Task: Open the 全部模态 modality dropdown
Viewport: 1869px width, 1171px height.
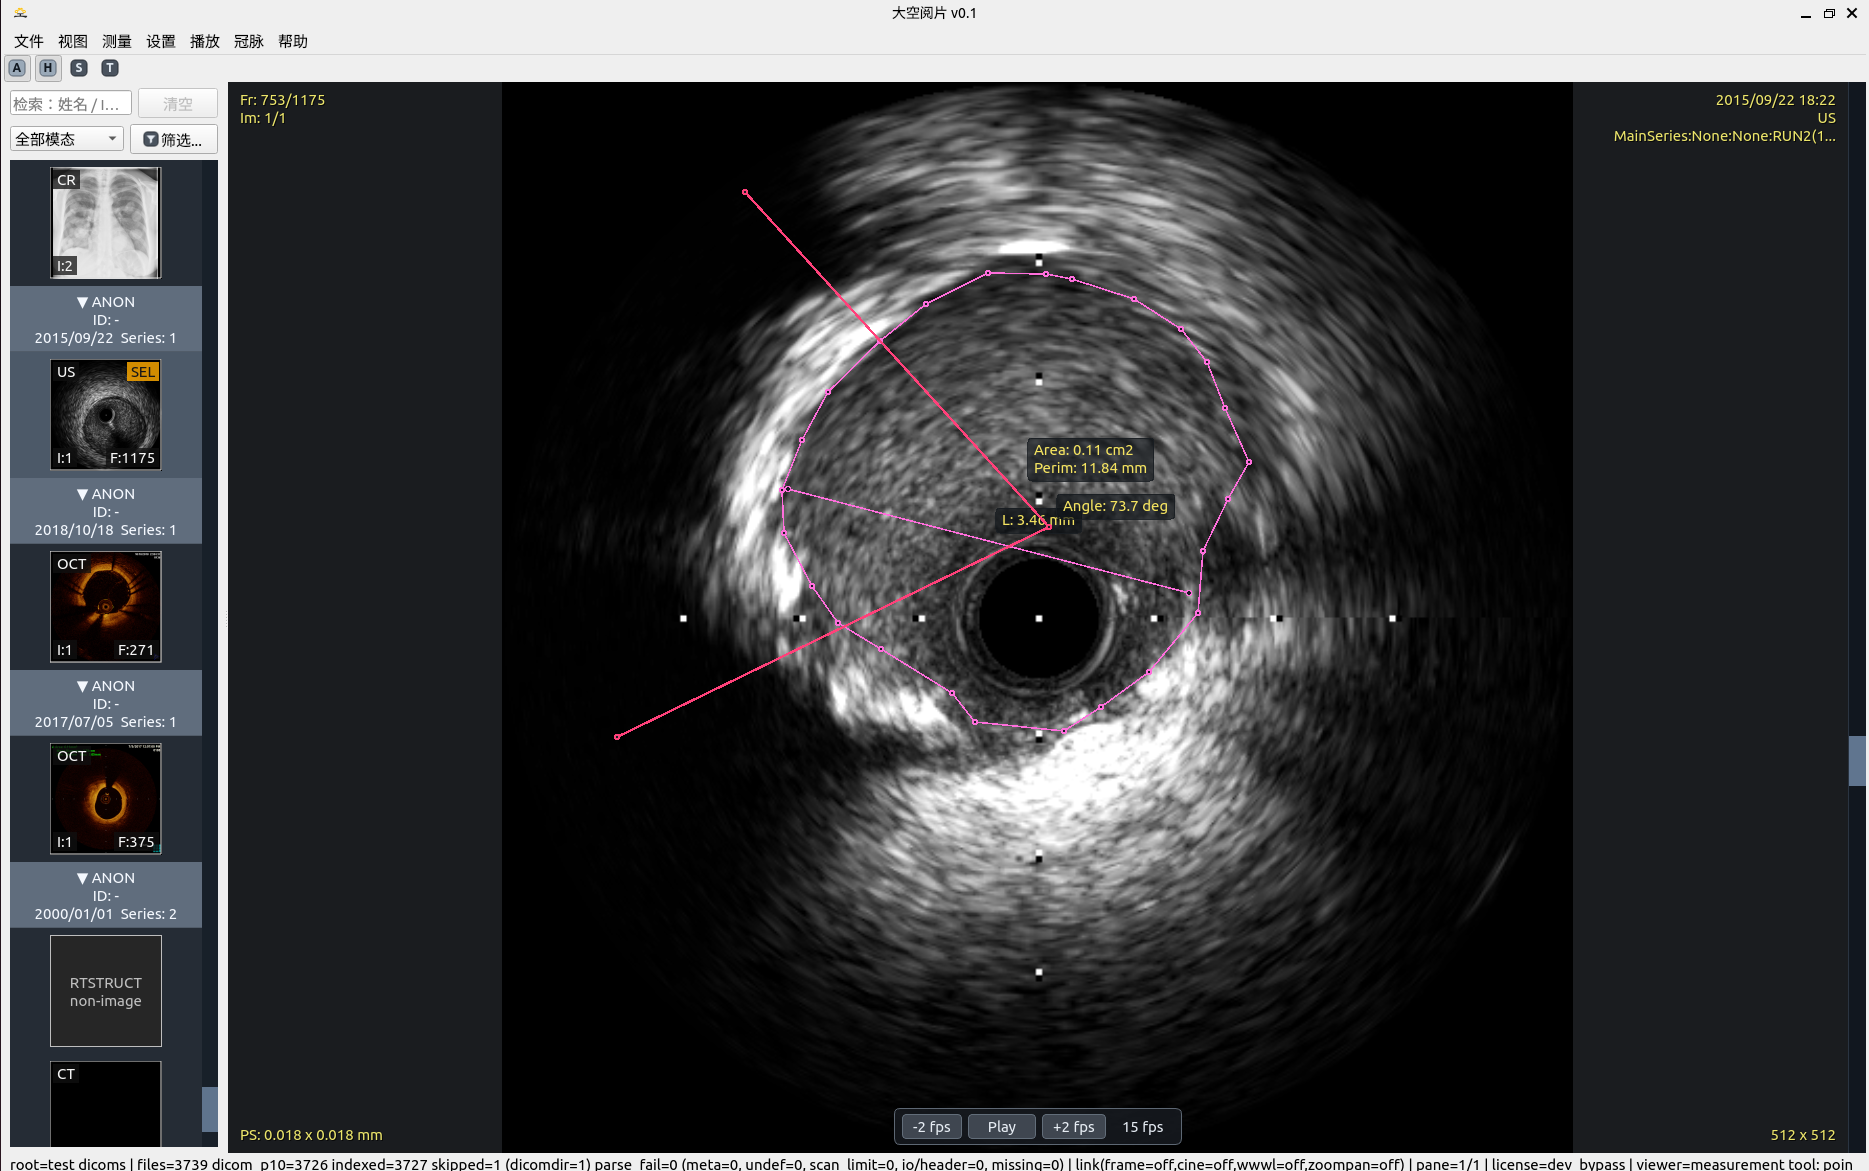Action: click(66, 139)
